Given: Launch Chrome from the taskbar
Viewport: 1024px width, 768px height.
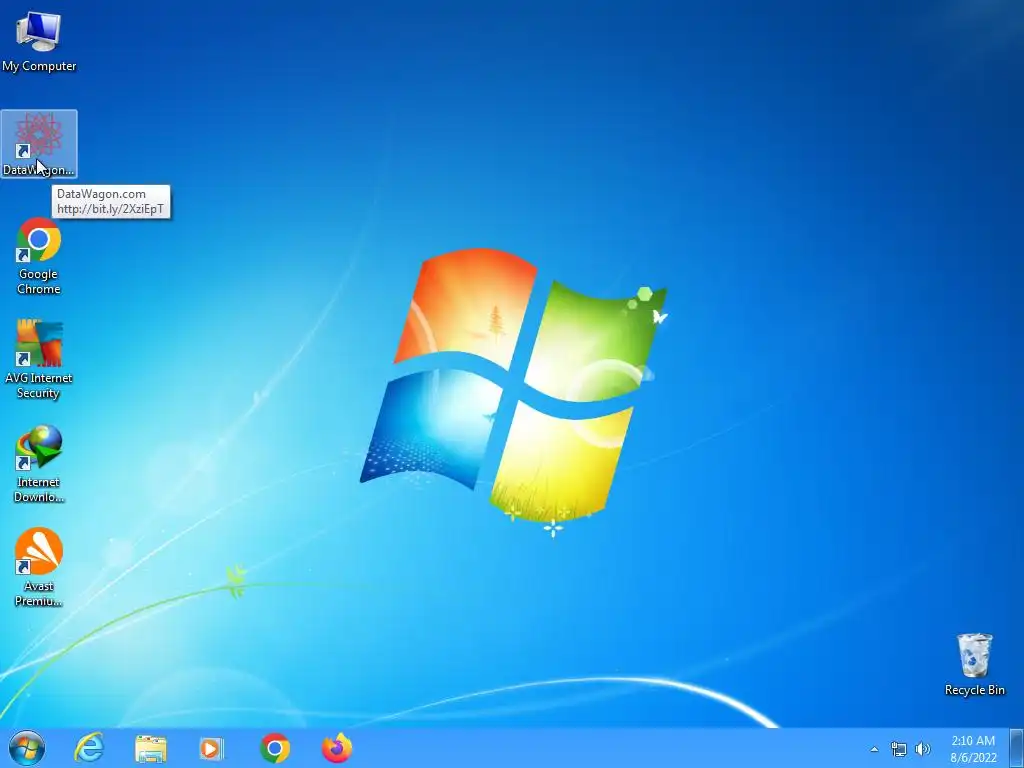Looking at the screenshot, I should [x=275, y=748].
